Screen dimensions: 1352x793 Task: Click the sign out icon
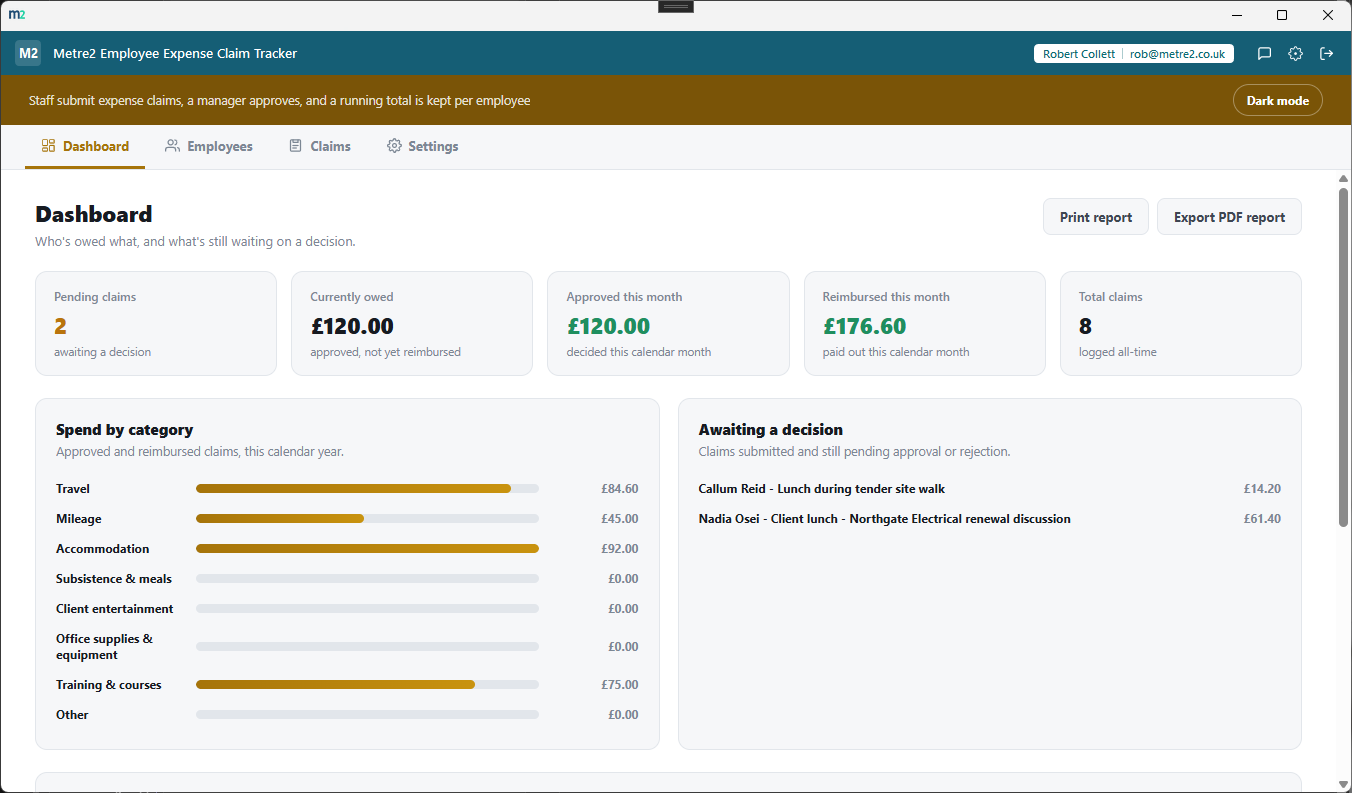click(1327, 54)
